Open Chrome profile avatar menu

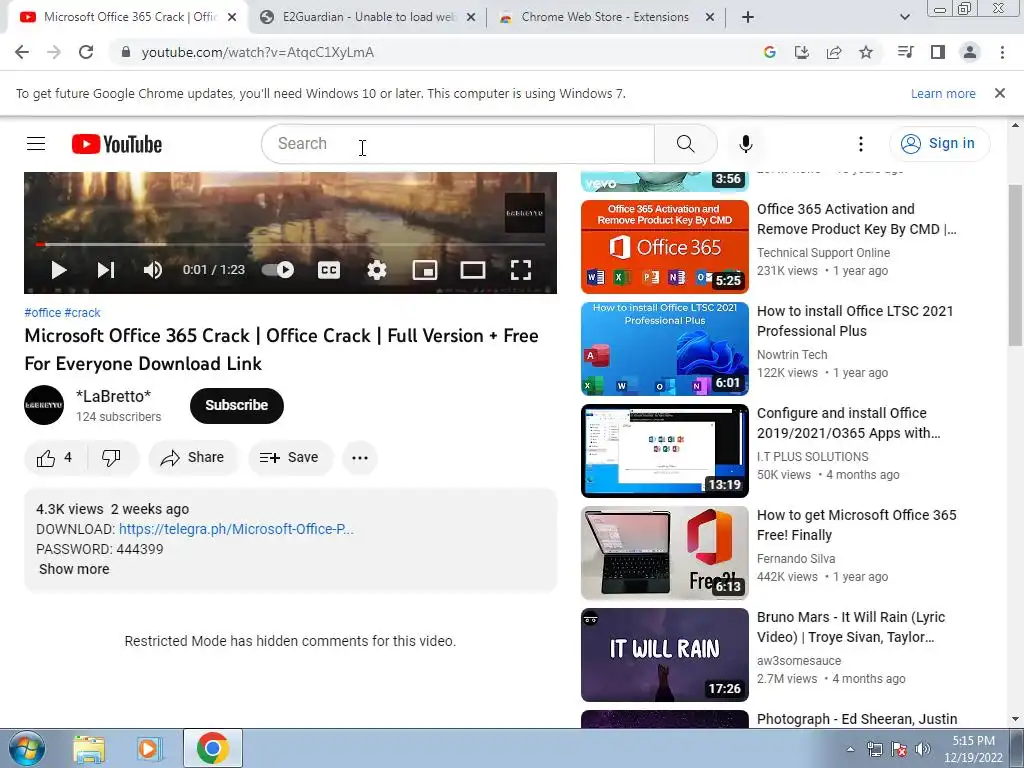970,52
